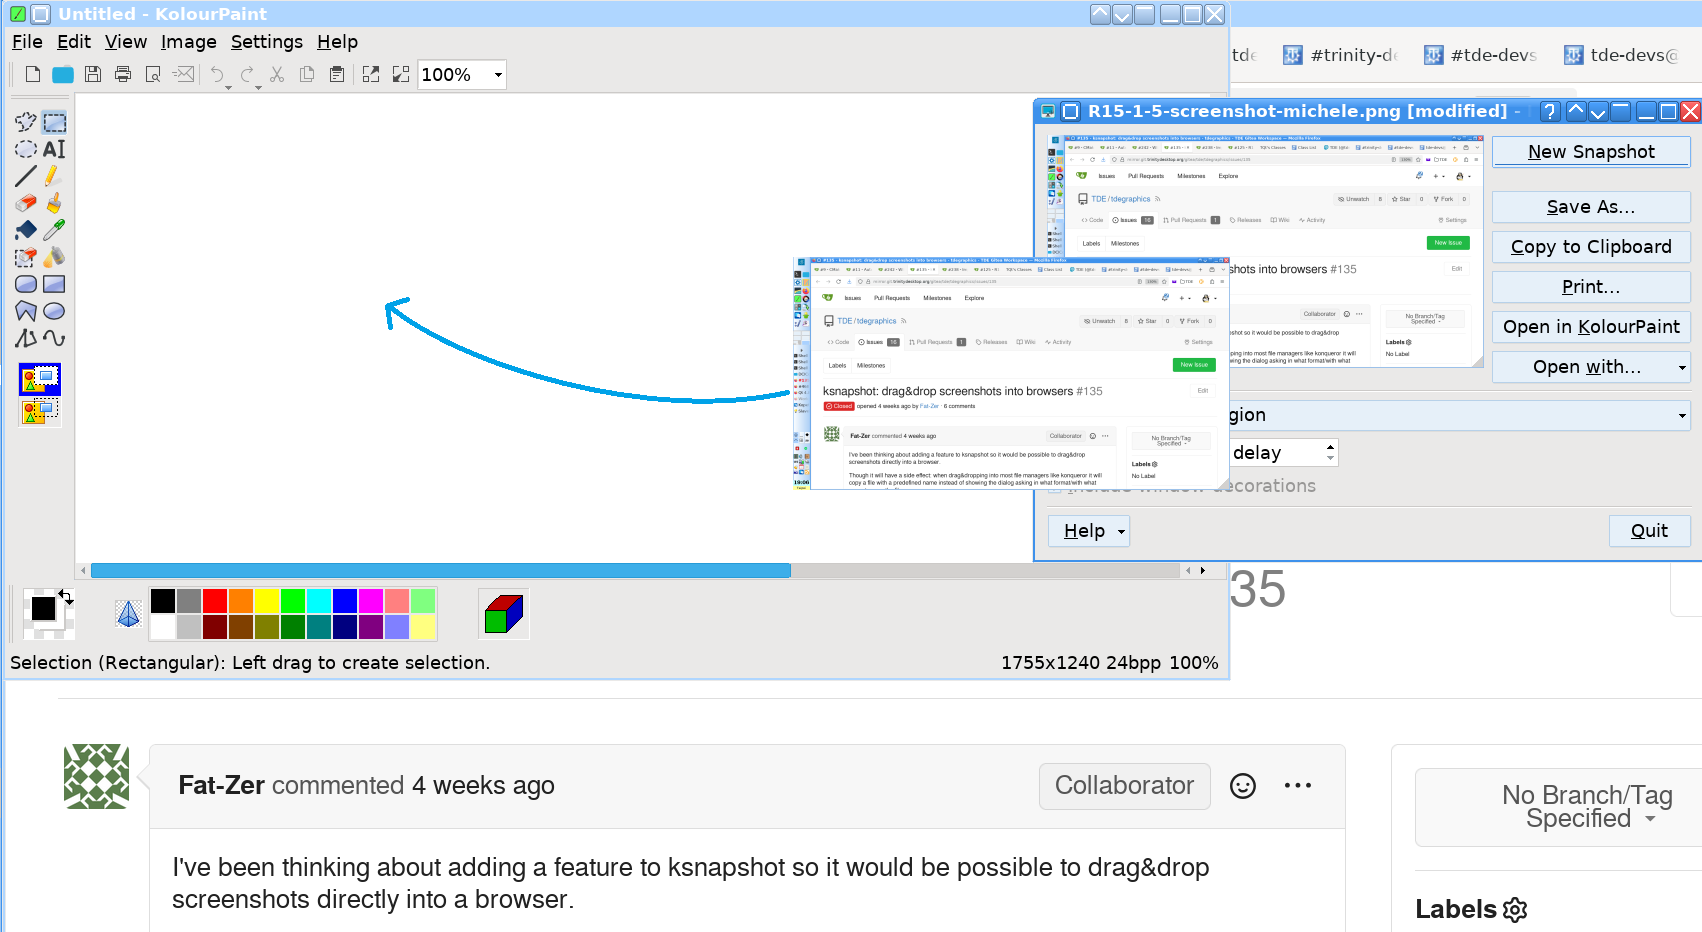
Task: Open the Help dropdown in KSnapshot
Action: [x=1089, y=531]
